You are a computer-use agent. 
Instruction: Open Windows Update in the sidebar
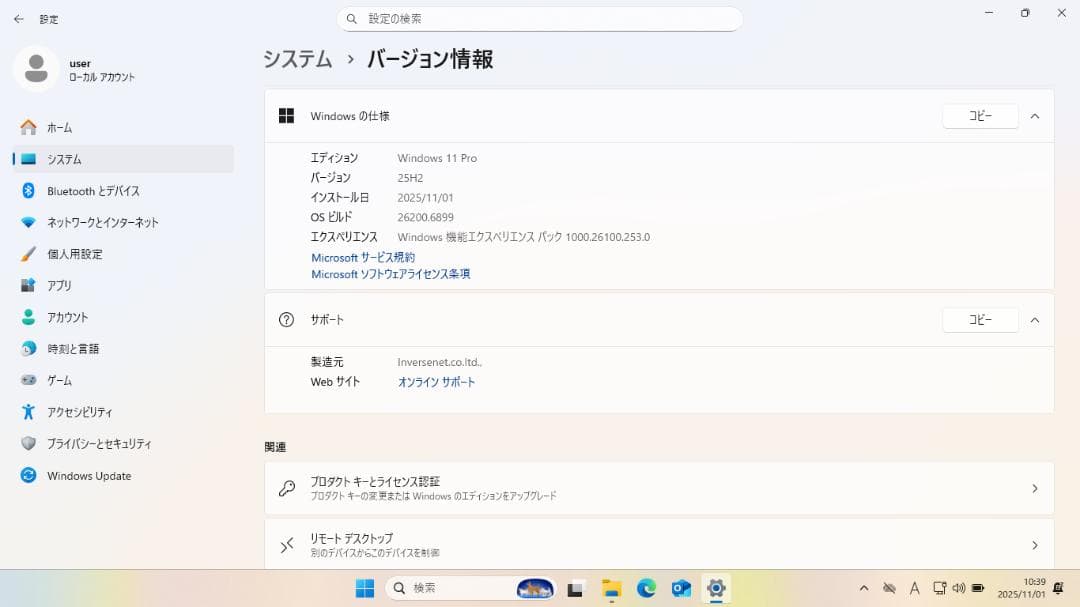[89, 475]
